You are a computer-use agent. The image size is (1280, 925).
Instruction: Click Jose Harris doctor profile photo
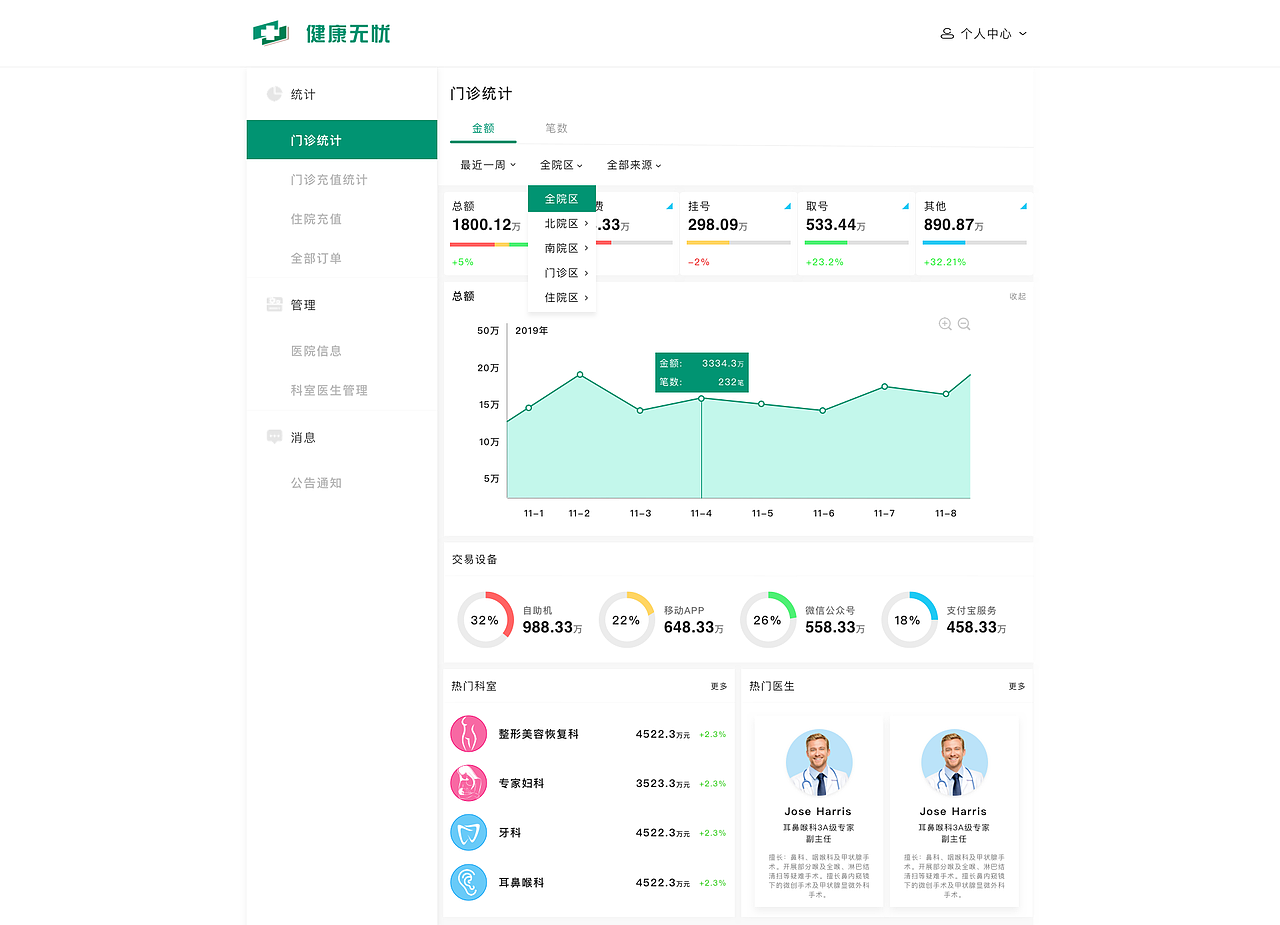(x=819, y=763)
